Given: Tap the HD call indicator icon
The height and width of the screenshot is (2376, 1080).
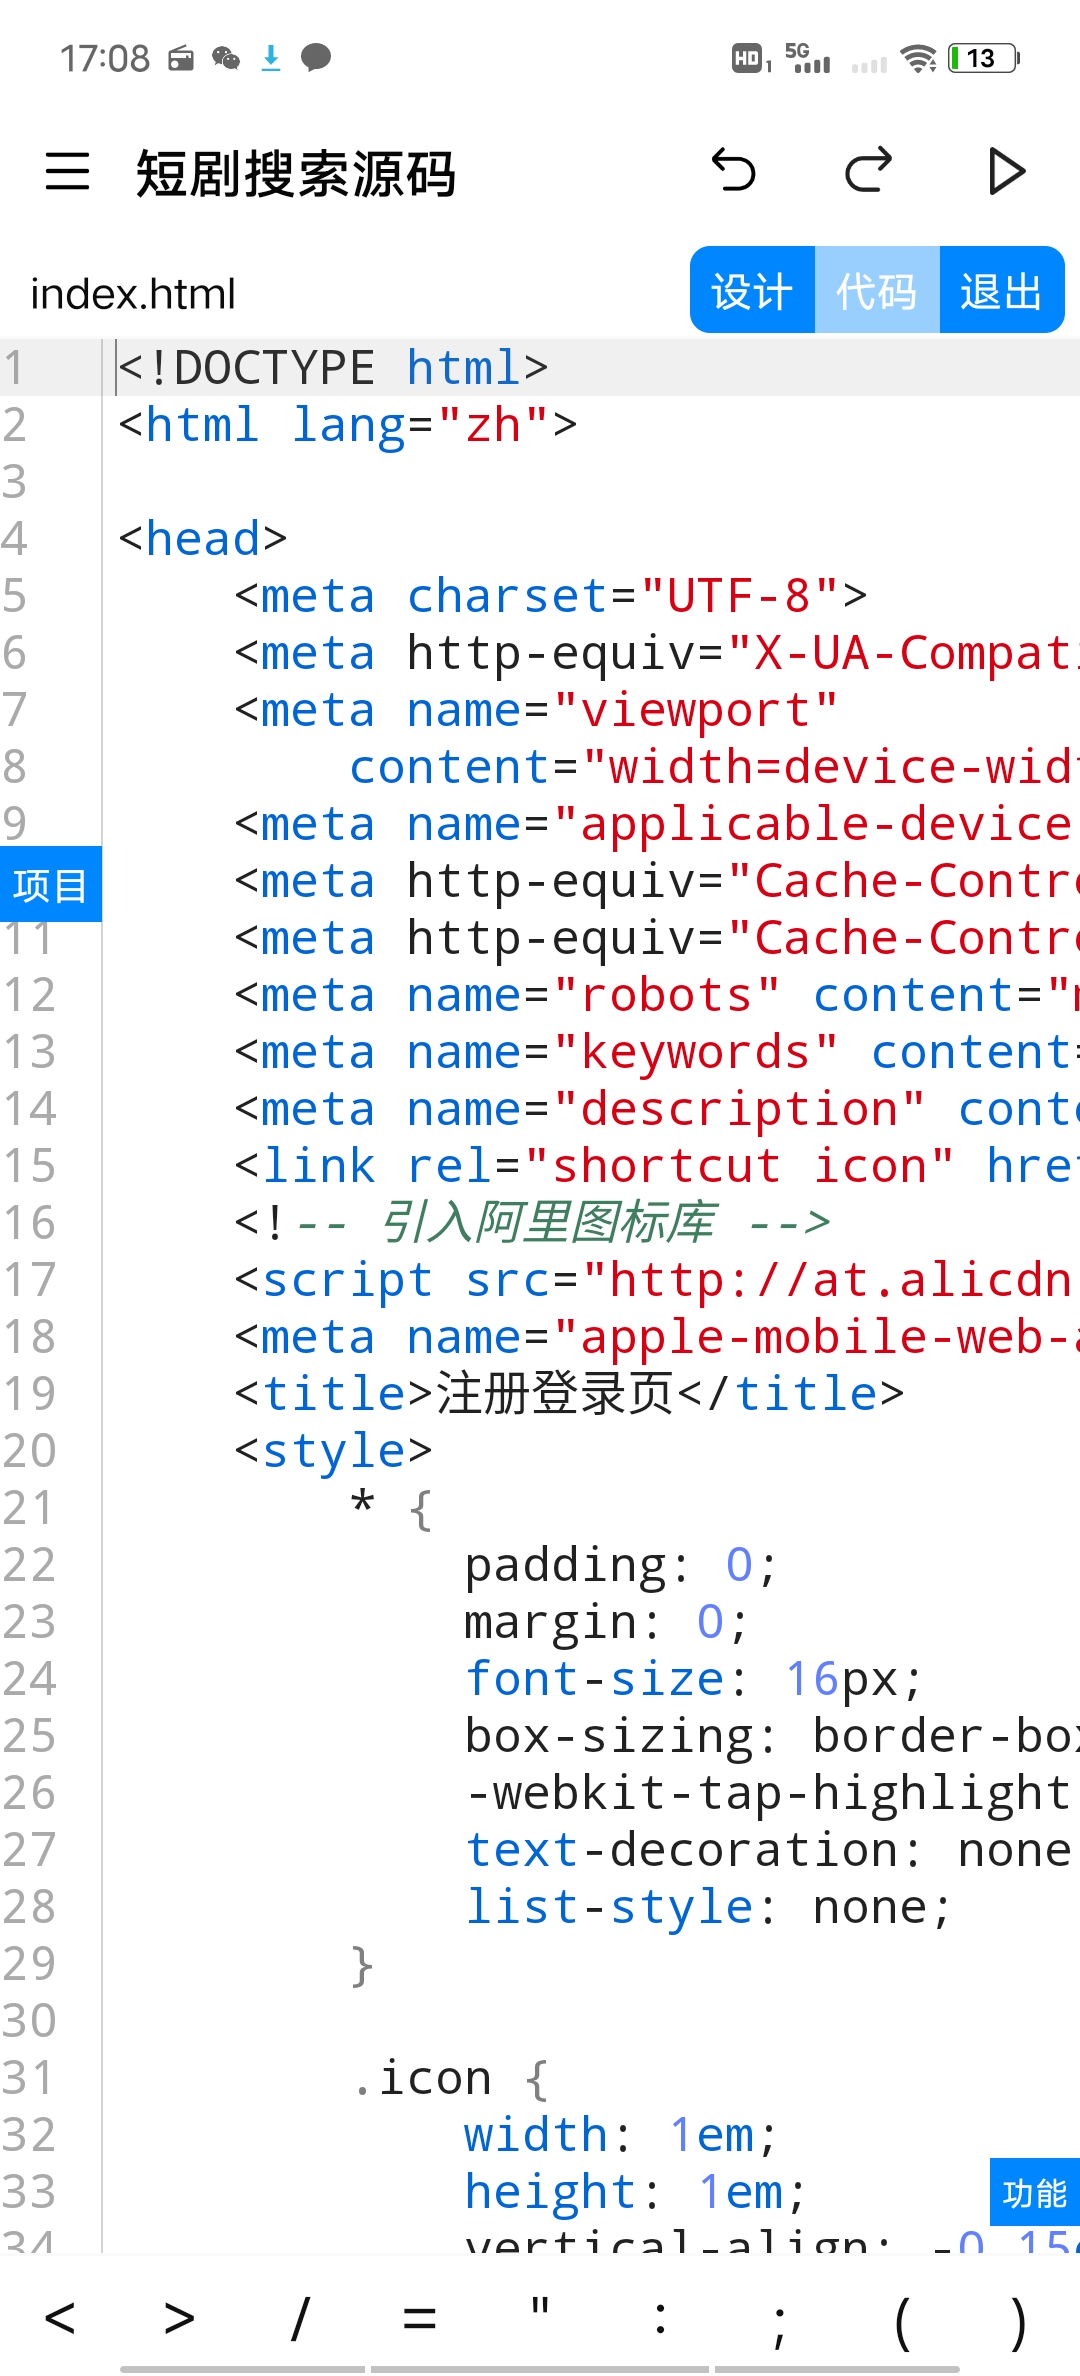Looking at the screenshot, I should click(751, 58).
